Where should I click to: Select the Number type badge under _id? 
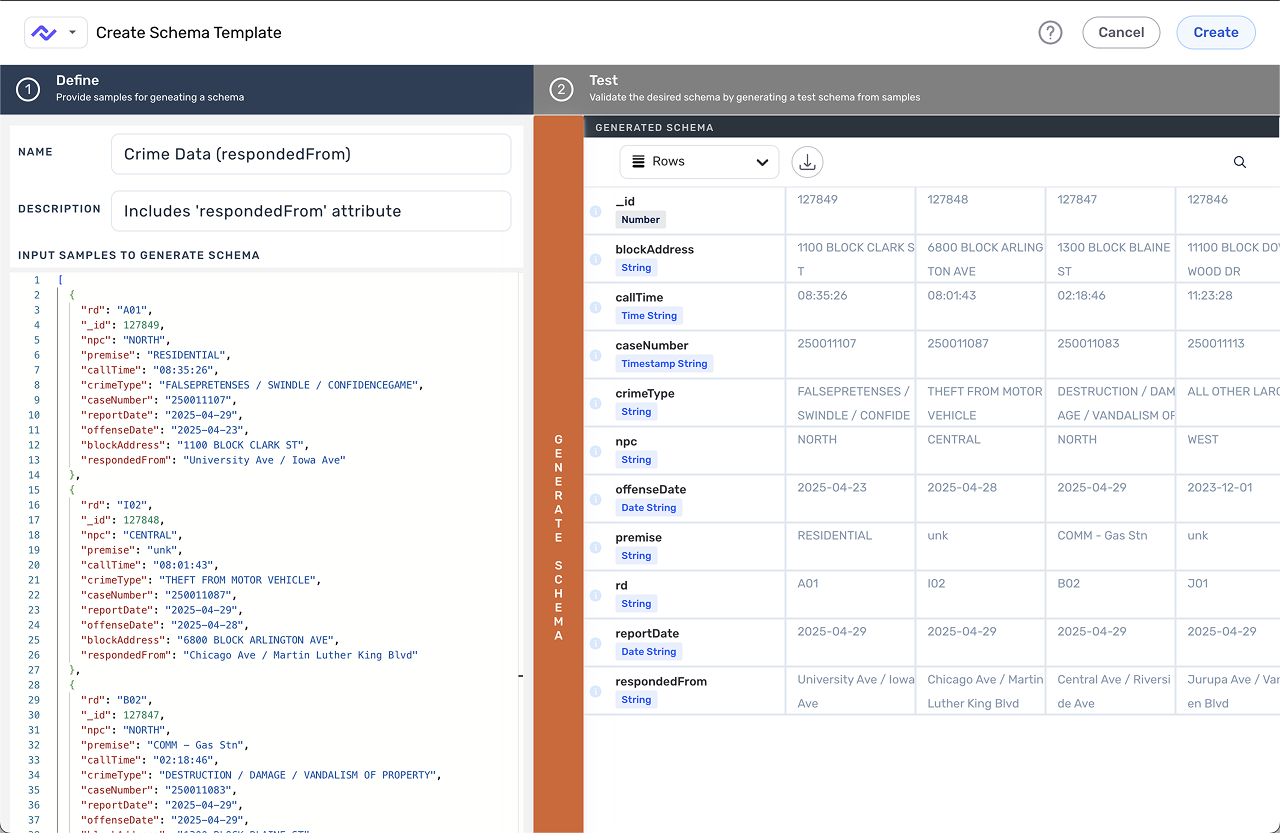click(640, 219)
